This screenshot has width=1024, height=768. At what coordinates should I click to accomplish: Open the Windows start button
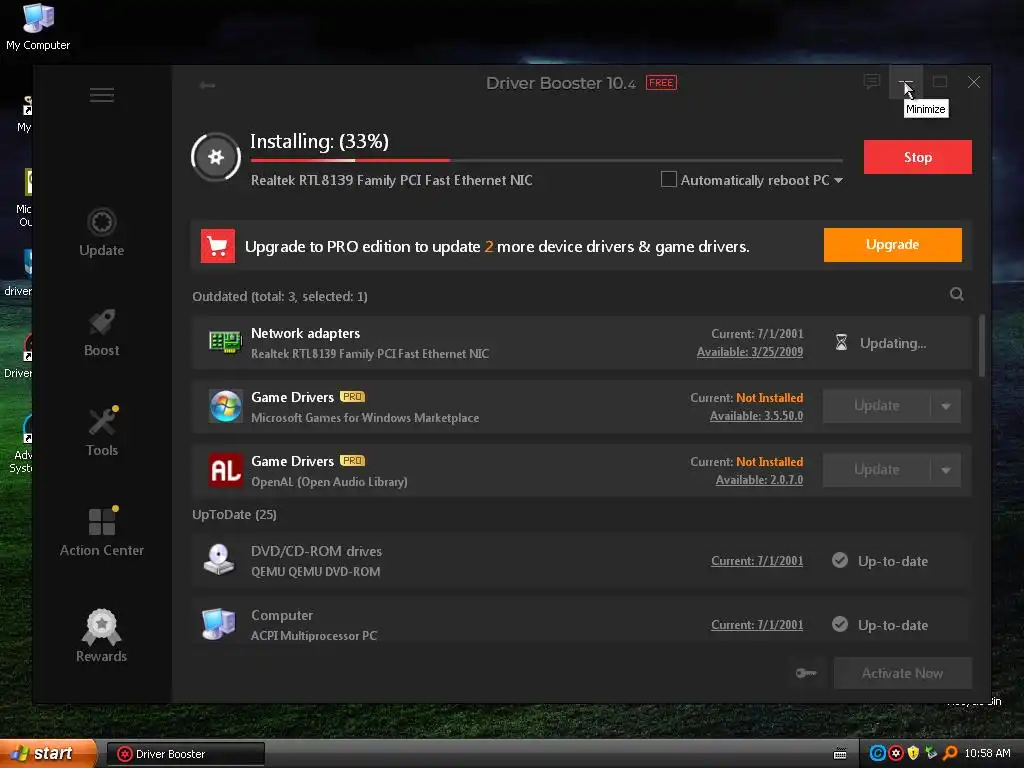pos(48,754)
